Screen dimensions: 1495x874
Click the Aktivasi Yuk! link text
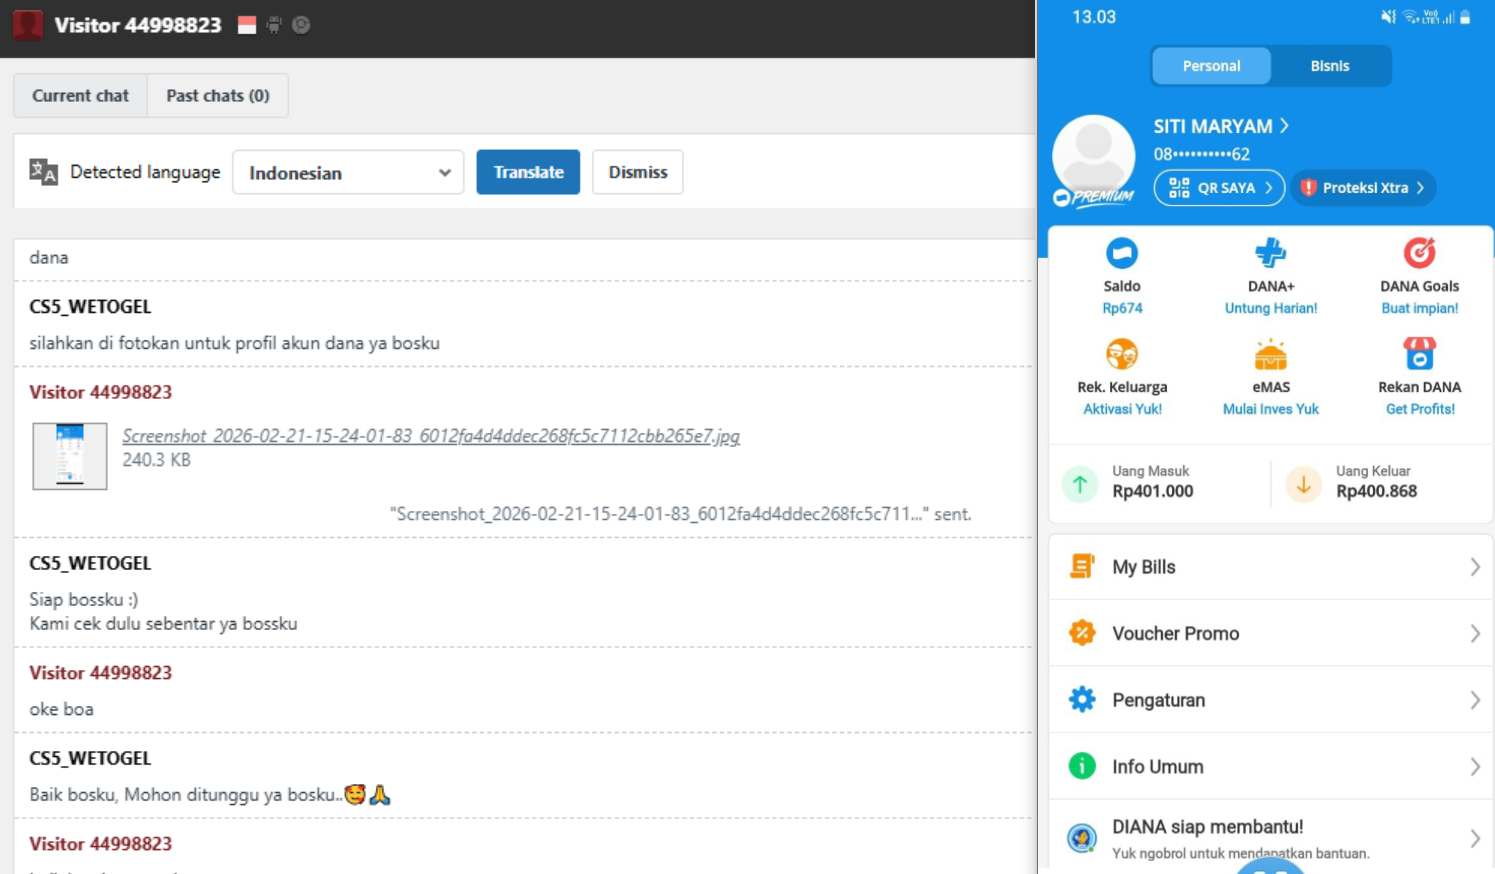1122,409
